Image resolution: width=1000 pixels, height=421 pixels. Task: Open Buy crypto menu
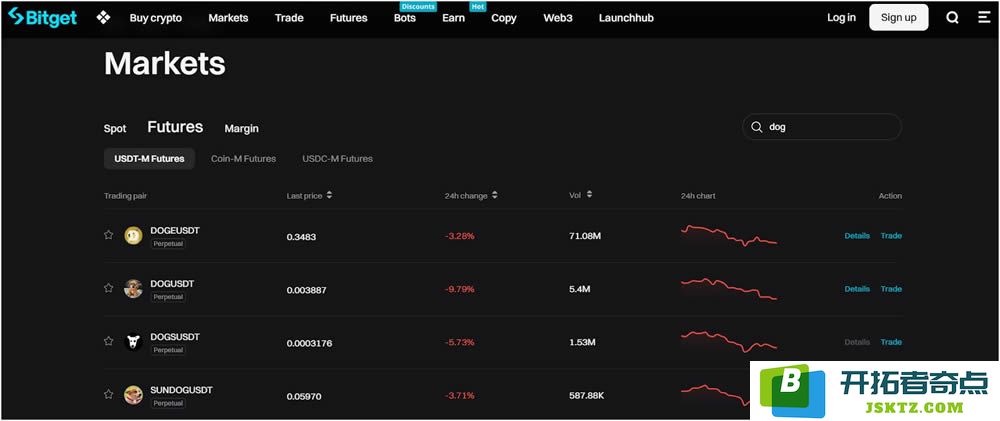pos(156,18)
